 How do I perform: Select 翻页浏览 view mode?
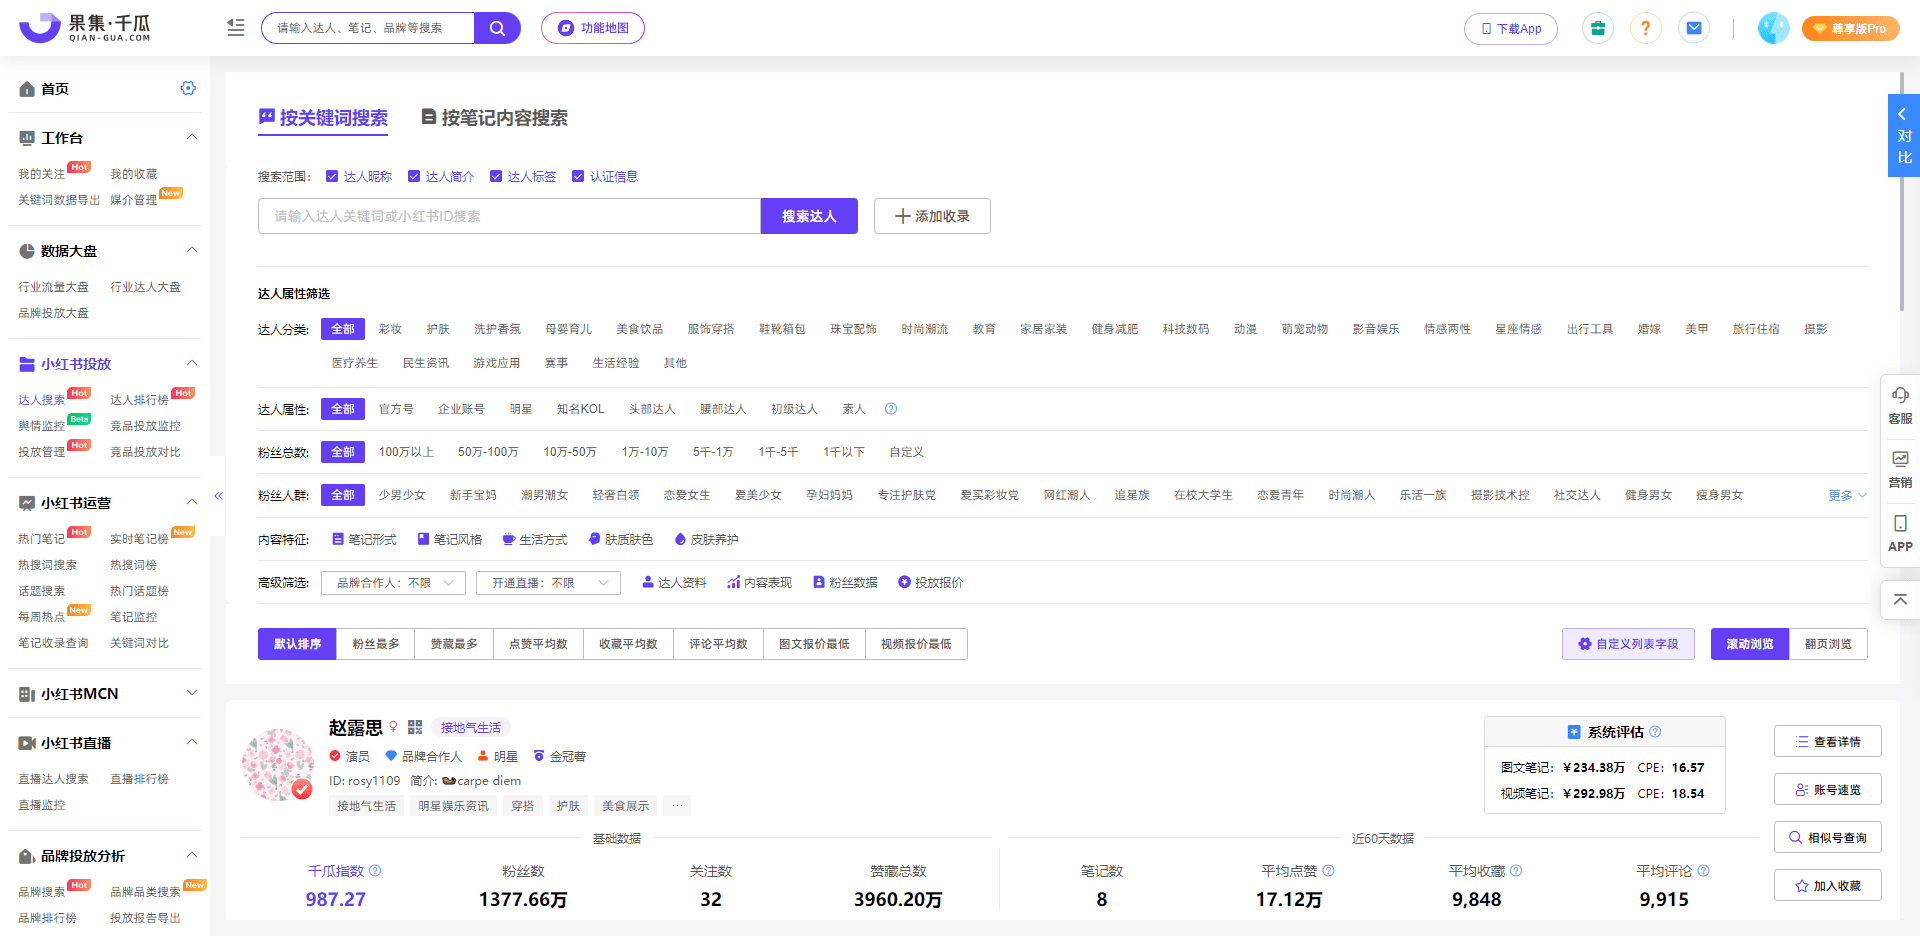1828,644
